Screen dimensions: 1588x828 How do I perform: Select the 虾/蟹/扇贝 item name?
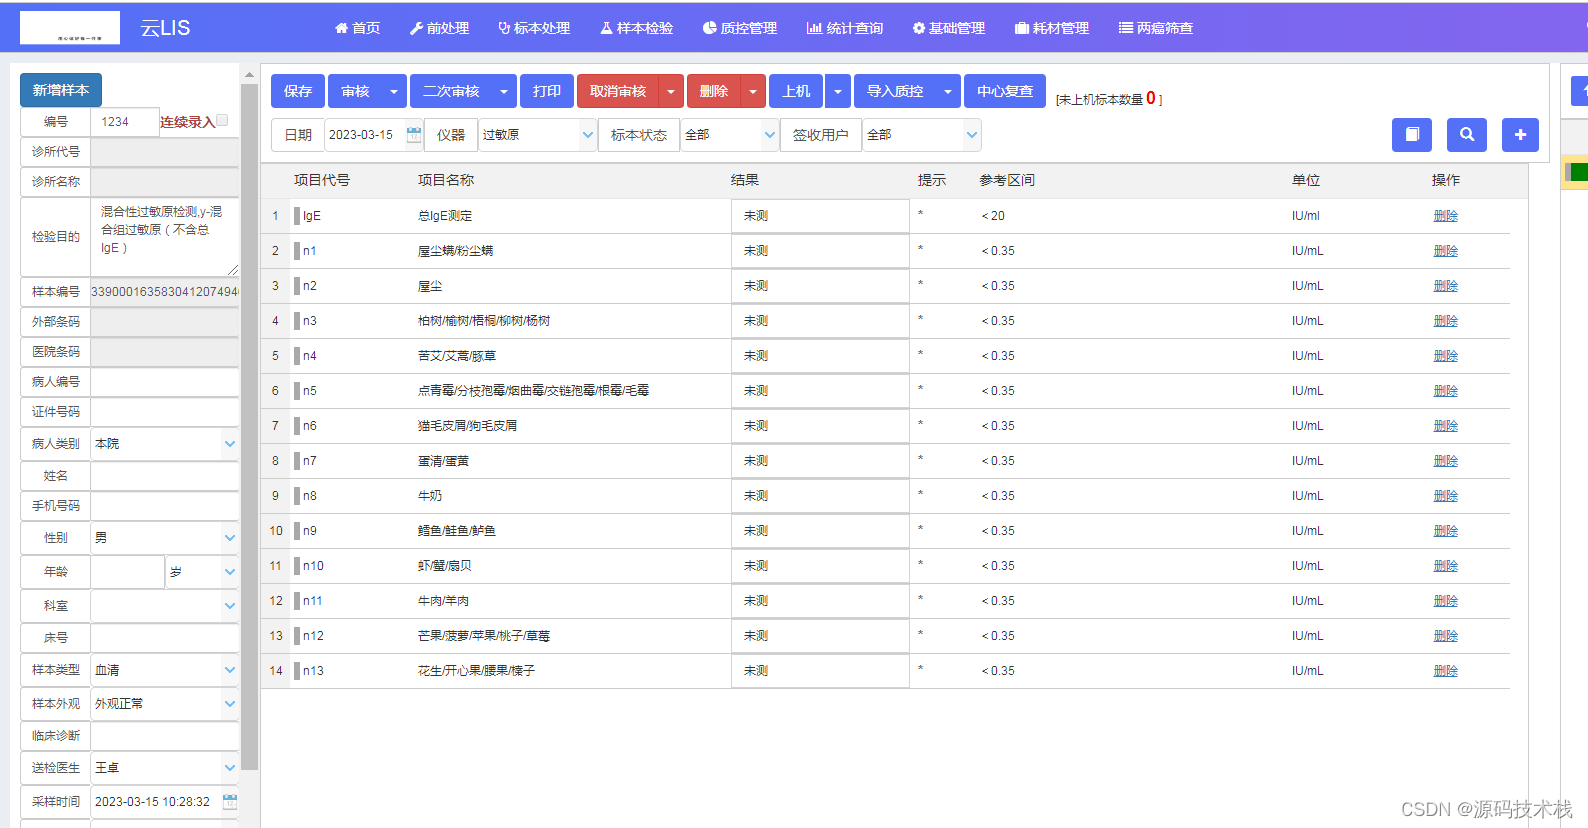click(x=445, y=566)
